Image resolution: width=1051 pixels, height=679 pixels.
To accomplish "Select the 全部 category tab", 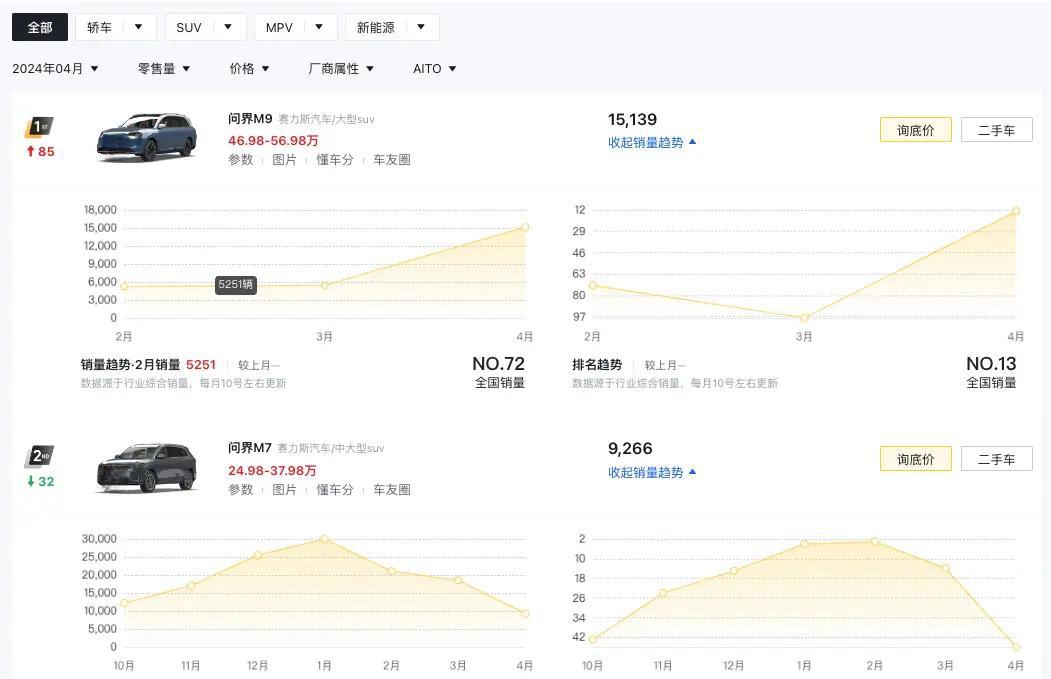I will point(40,27).
